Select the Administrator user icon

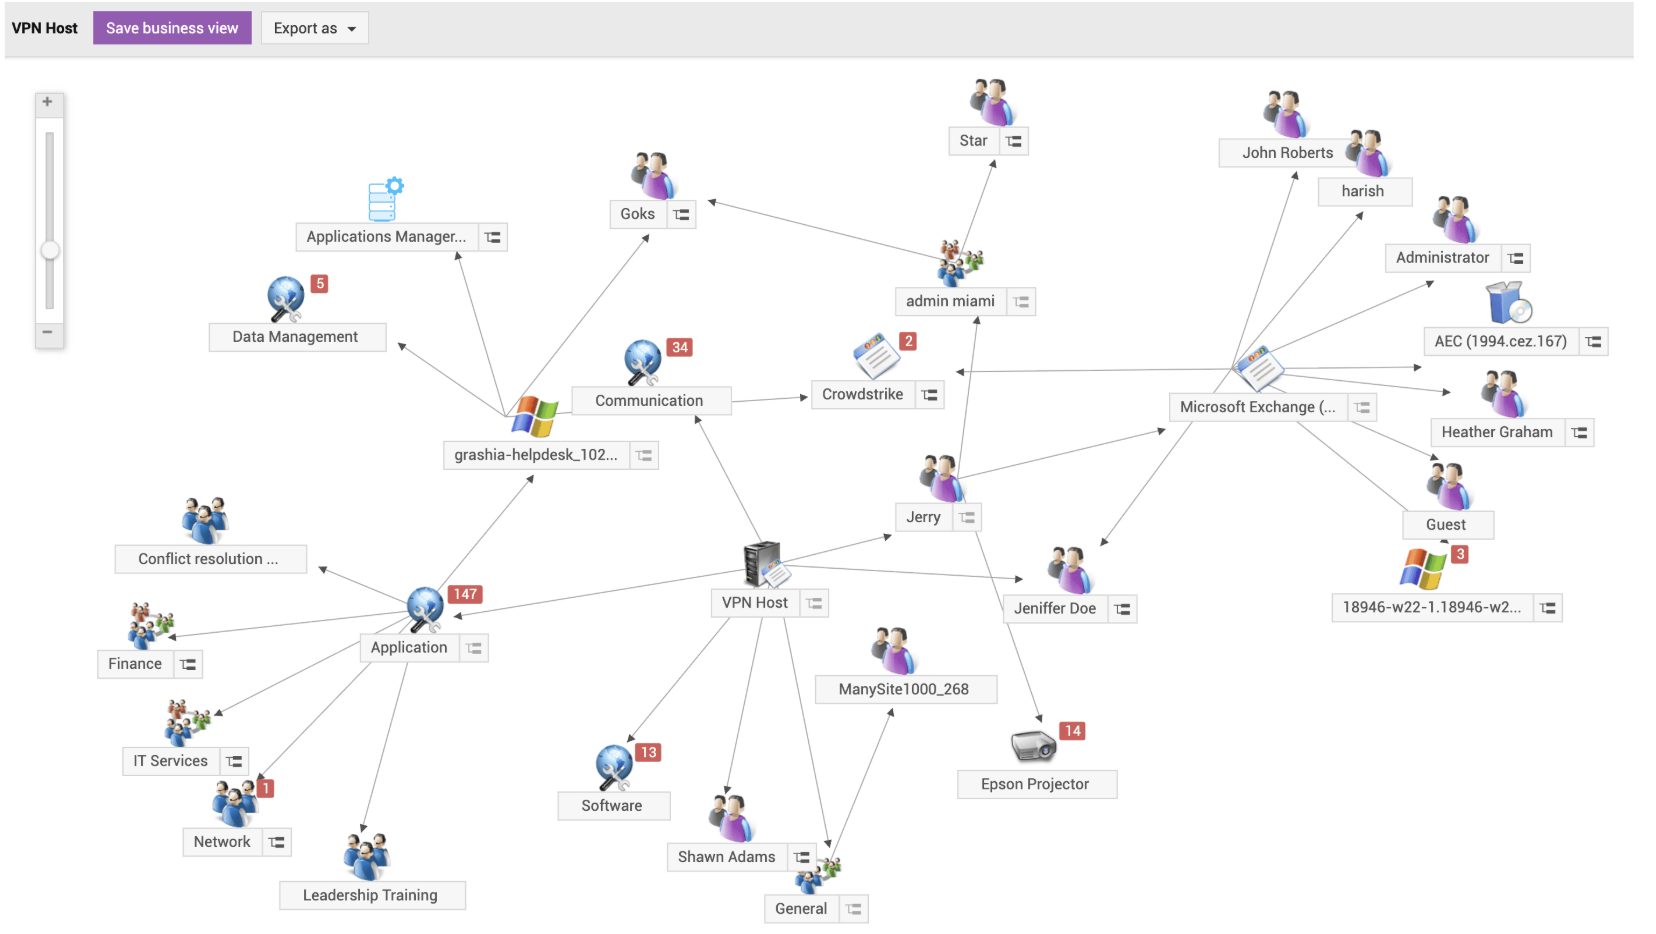pyautogui.click(x=1455, y=220)
